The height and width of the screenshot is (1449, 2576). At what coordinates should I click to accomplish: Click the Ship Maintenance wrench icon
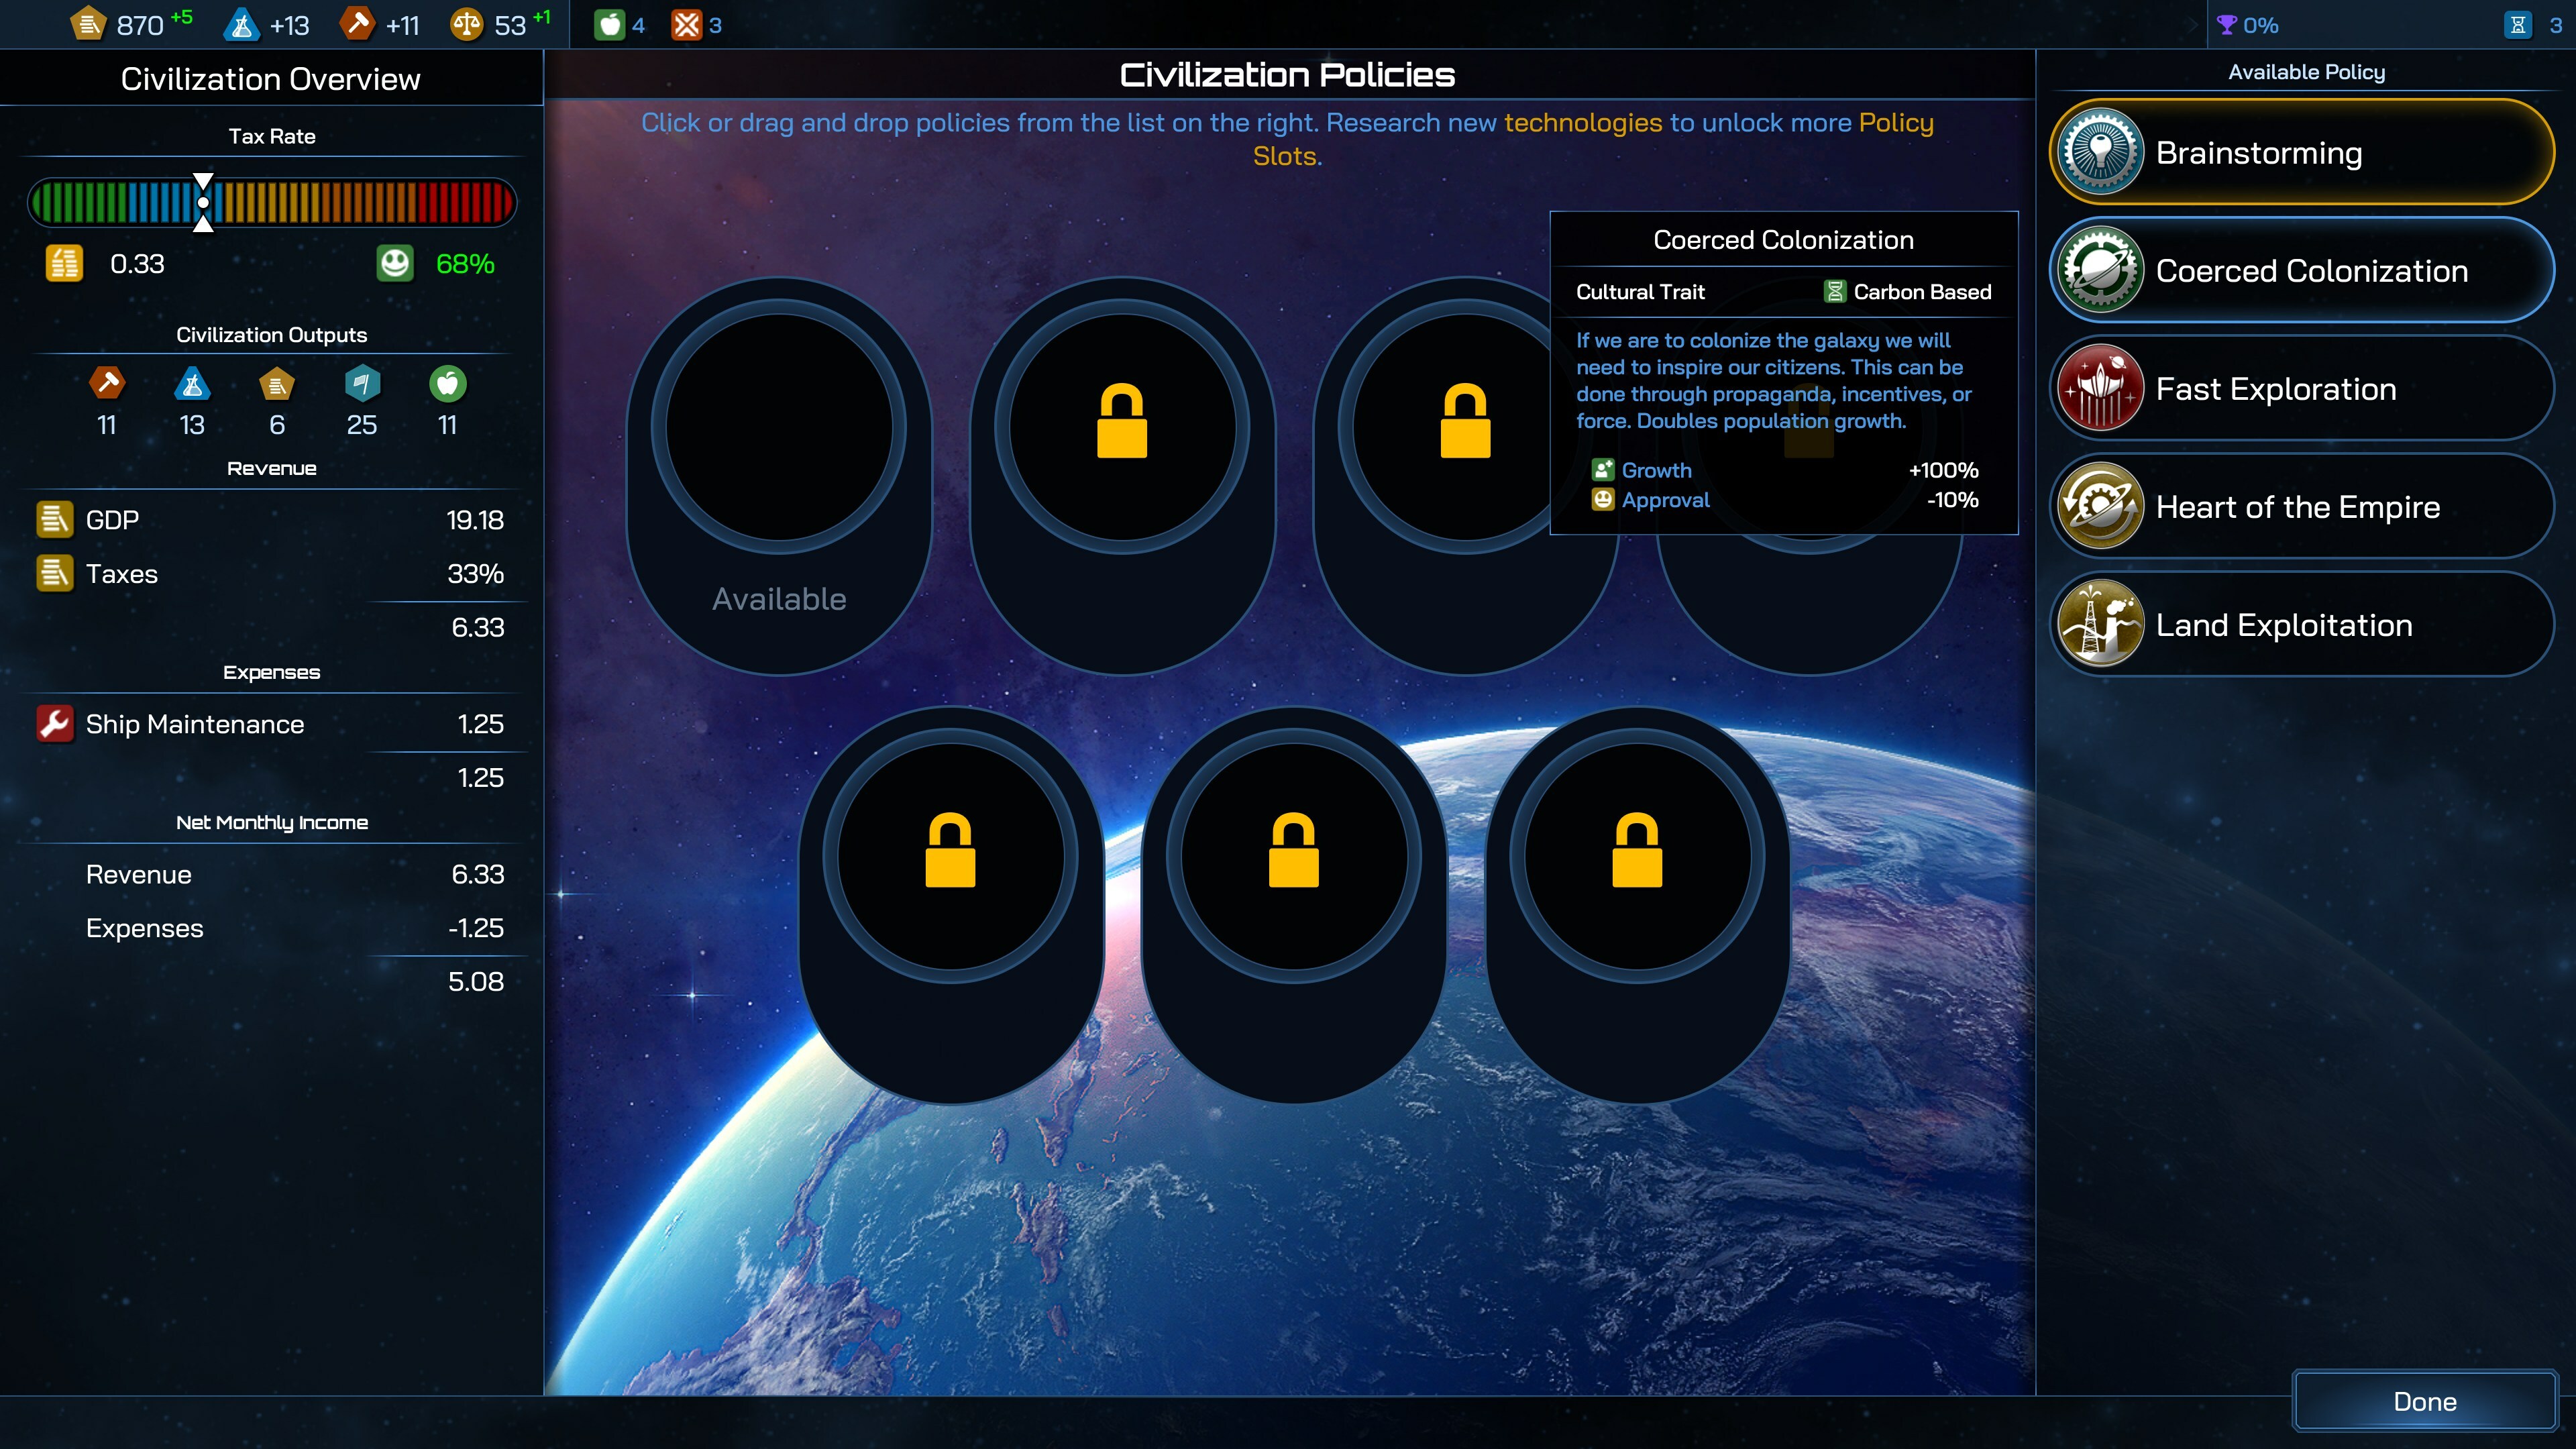coord(55,723)
